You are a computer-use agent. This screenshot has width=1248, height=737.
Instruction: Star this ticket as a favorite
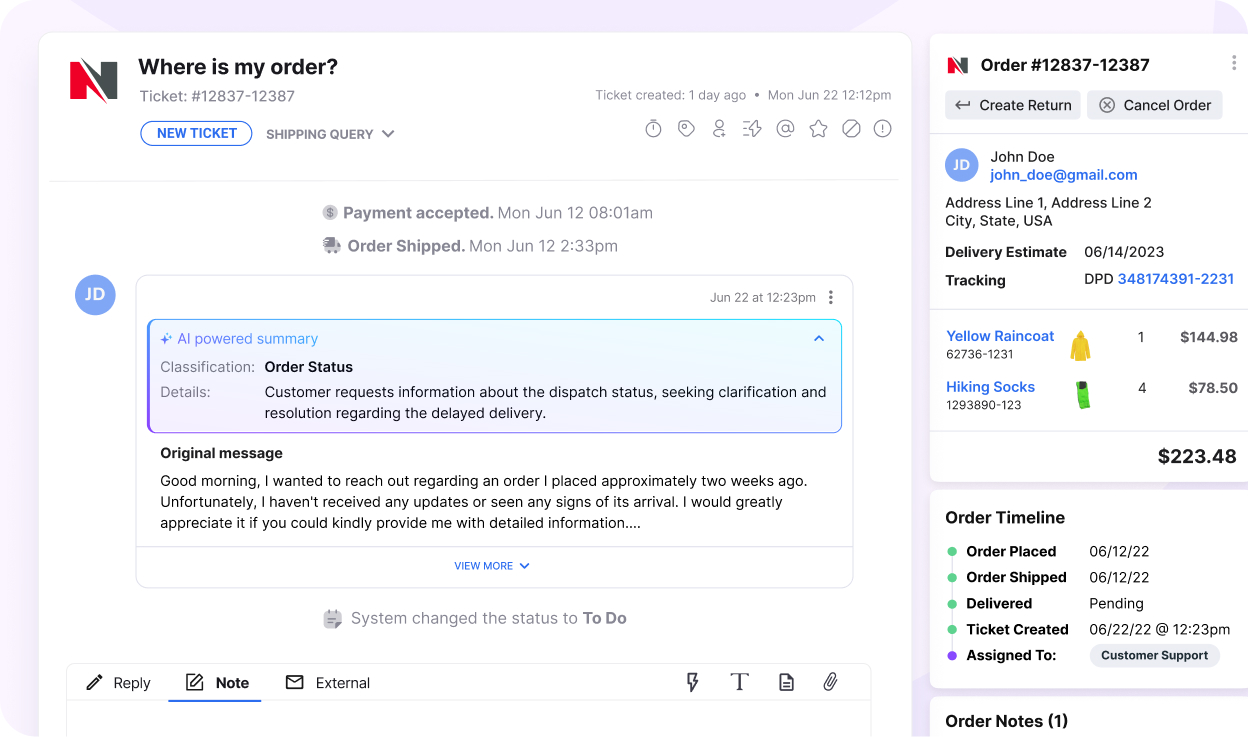(x=818, y=128)
